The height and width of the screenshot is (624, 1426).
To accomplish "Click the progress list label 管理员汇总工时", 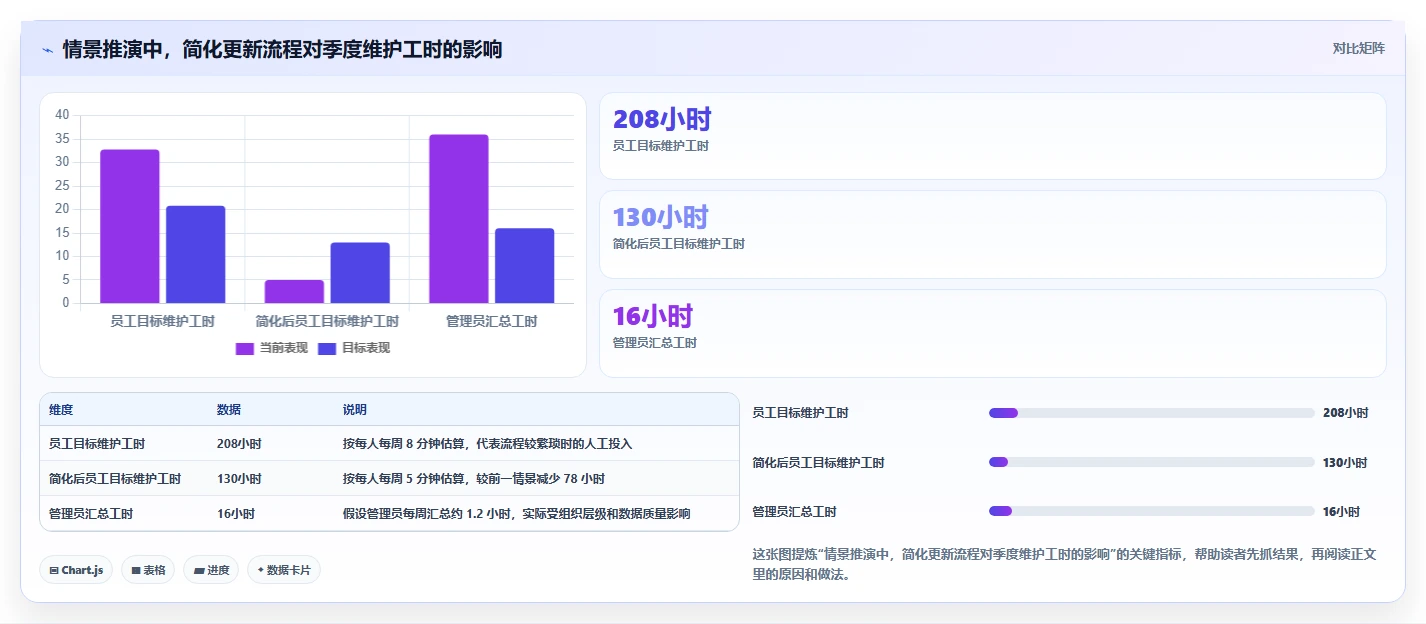I will pos(794,511).
